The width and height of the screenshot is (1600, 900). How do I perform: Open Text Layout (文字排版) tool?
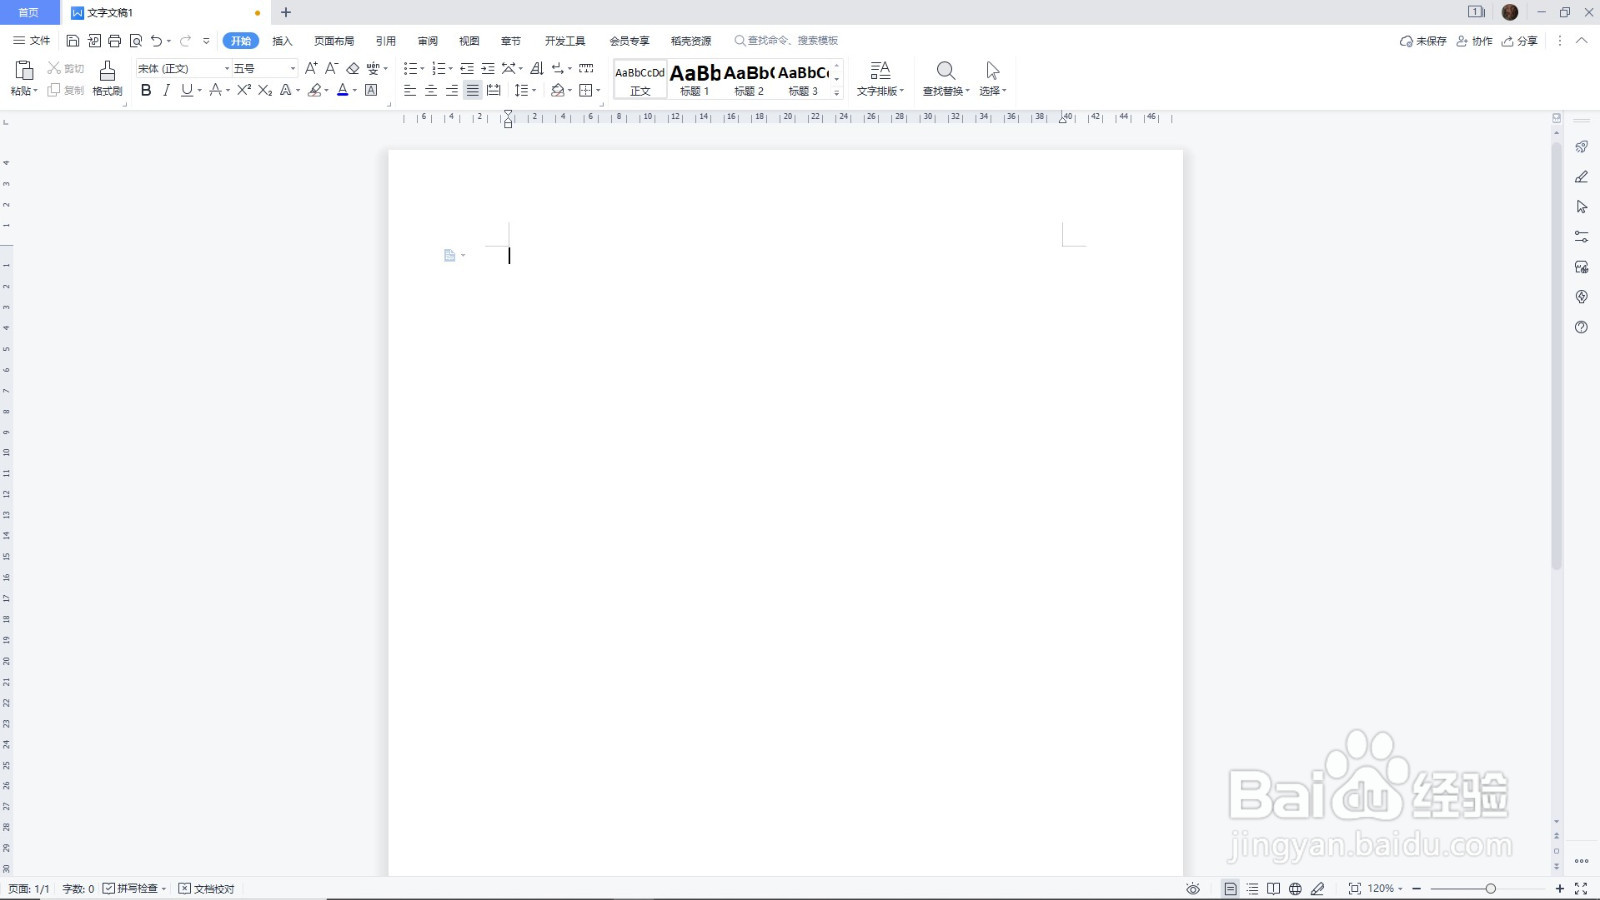880,78
